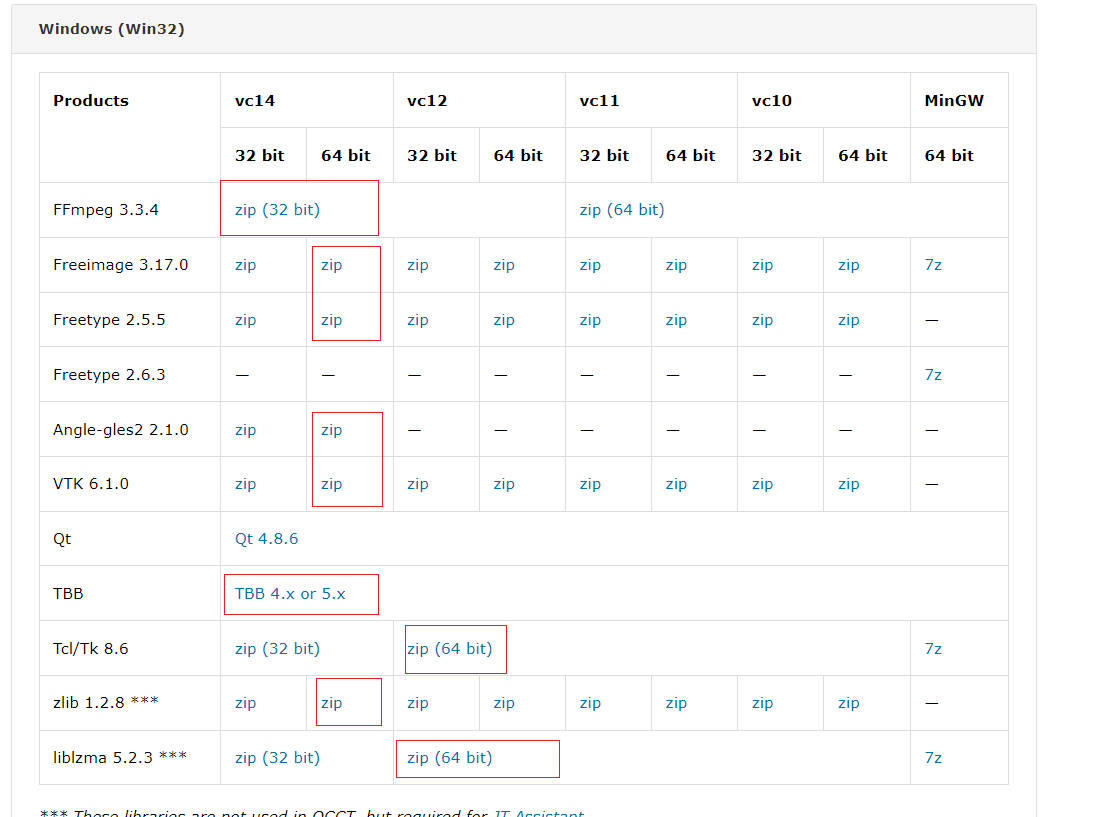
Task: Click Angle-gles2 2.1.0 vc14 64 bit zip
Action: (331, 430)
